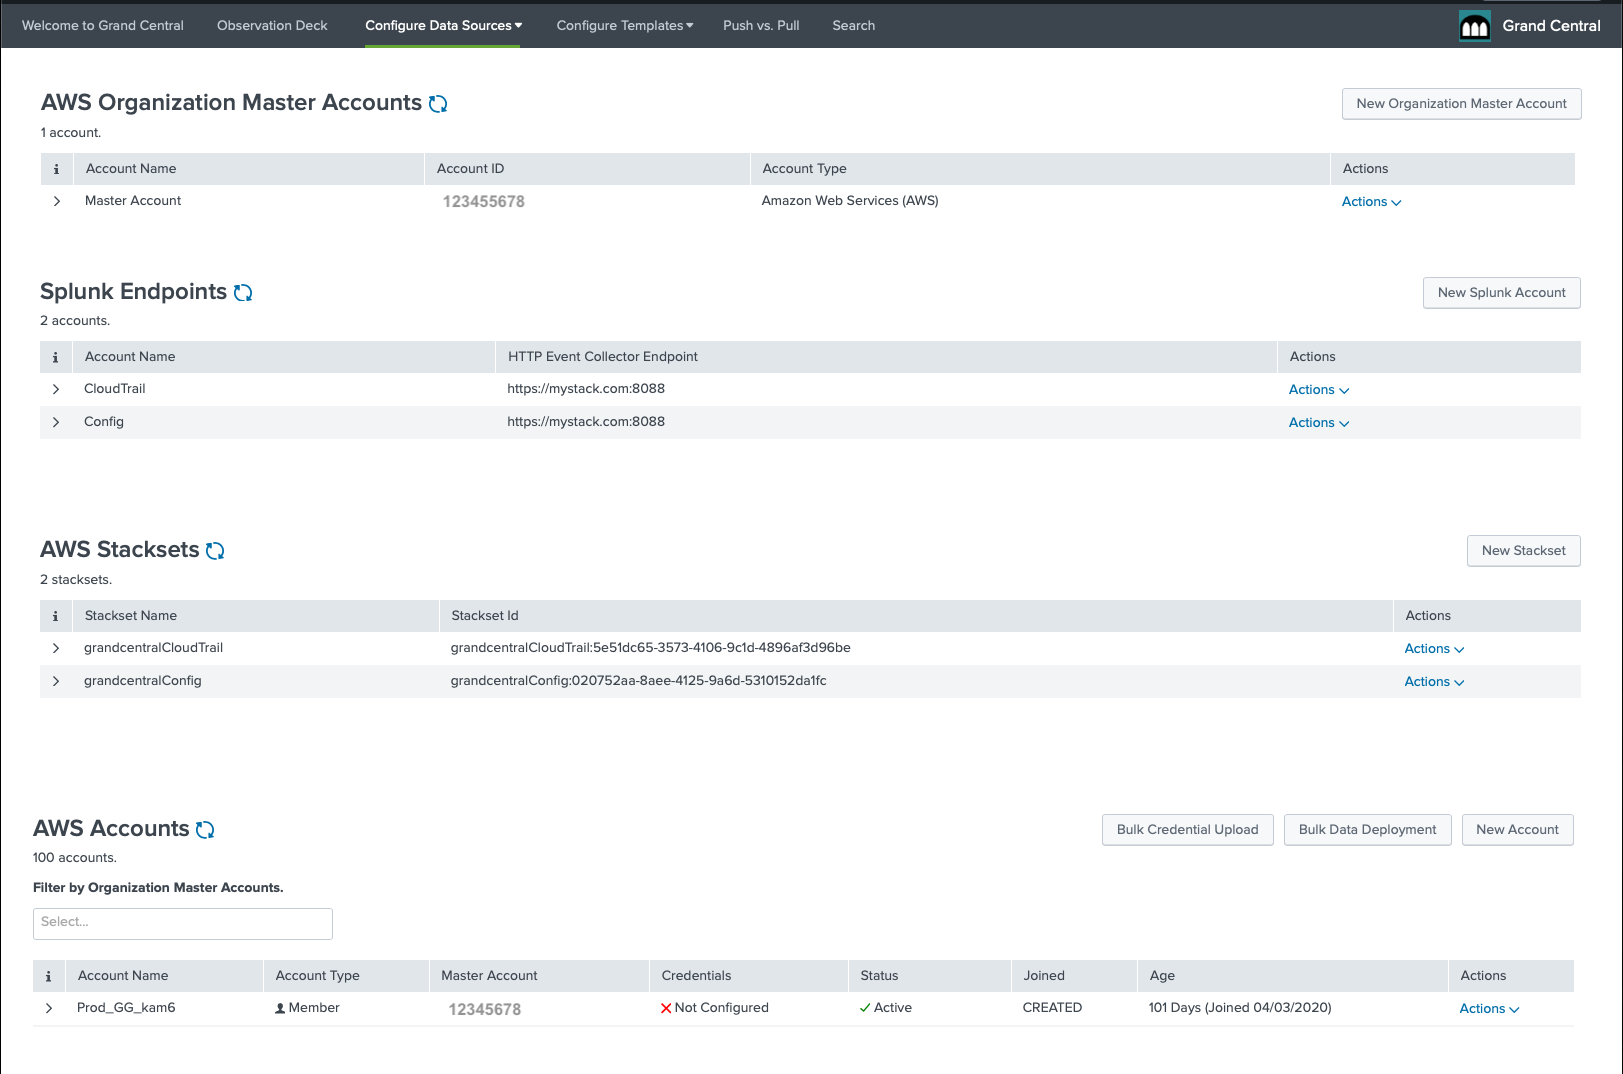Click the Member account type icon
This screenshot has width=1623, height=1074.
pos(280,1009)
